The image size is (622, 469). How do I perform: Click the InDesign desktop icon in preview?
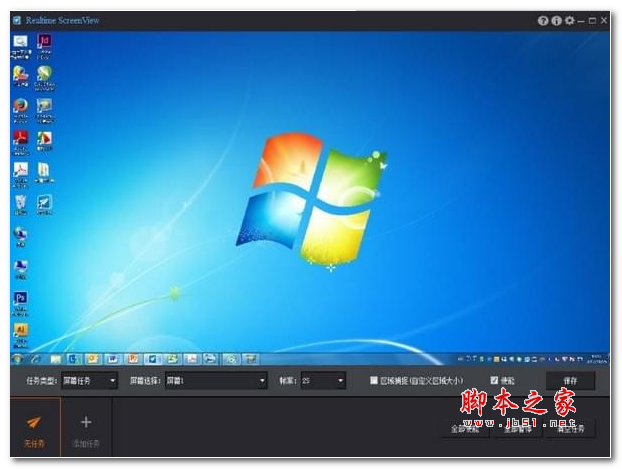(44, 40)
